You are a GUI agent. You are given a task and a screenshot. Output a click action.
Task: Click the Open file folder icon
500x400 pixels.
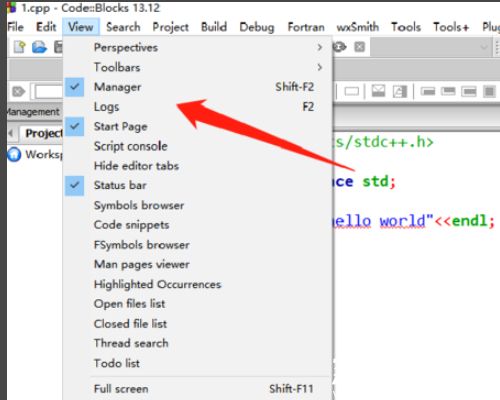tap(39, 47)
